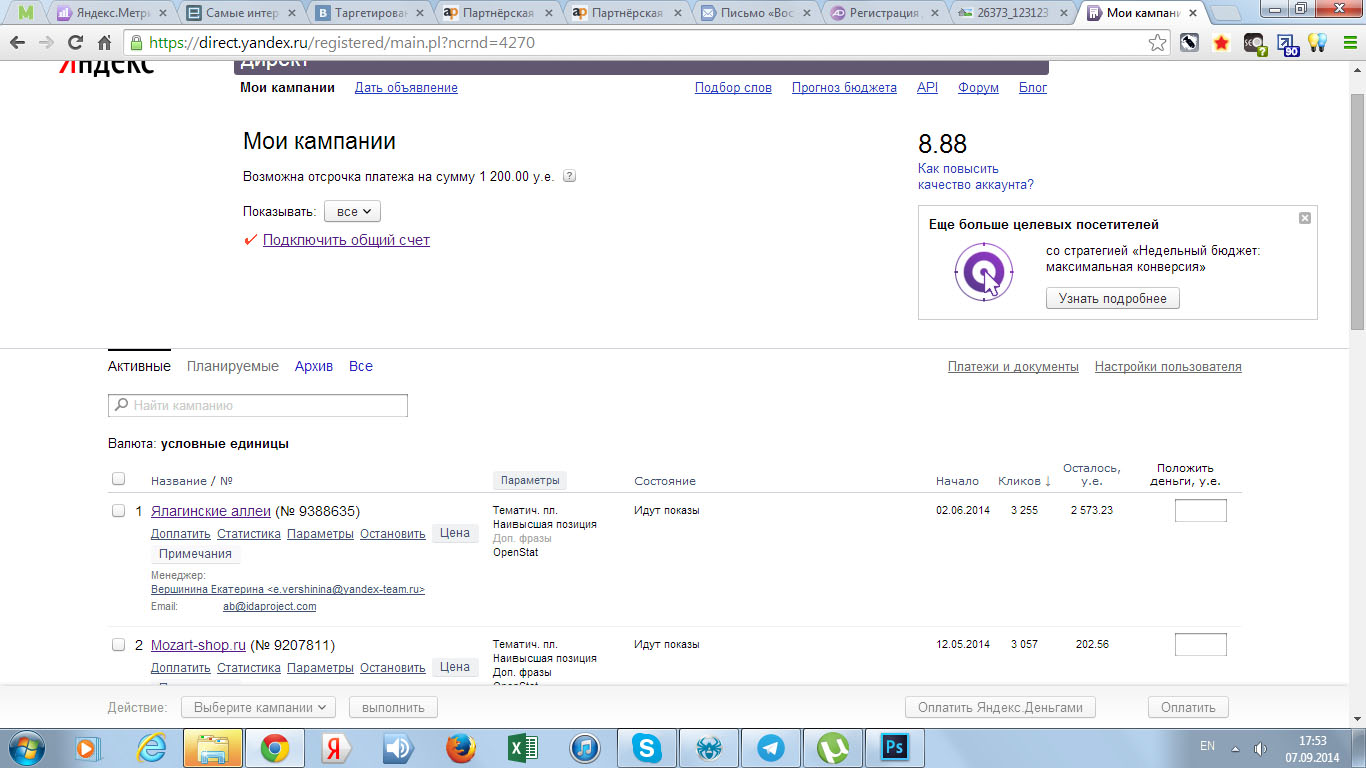Viewport: 1366px width, 768px height.
Task: Open Excel from the taskbar
Action: [523, 747]
